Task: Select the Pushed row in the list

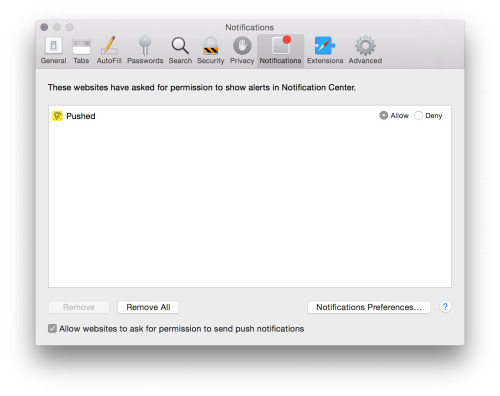Action: (x=250, y=116)
